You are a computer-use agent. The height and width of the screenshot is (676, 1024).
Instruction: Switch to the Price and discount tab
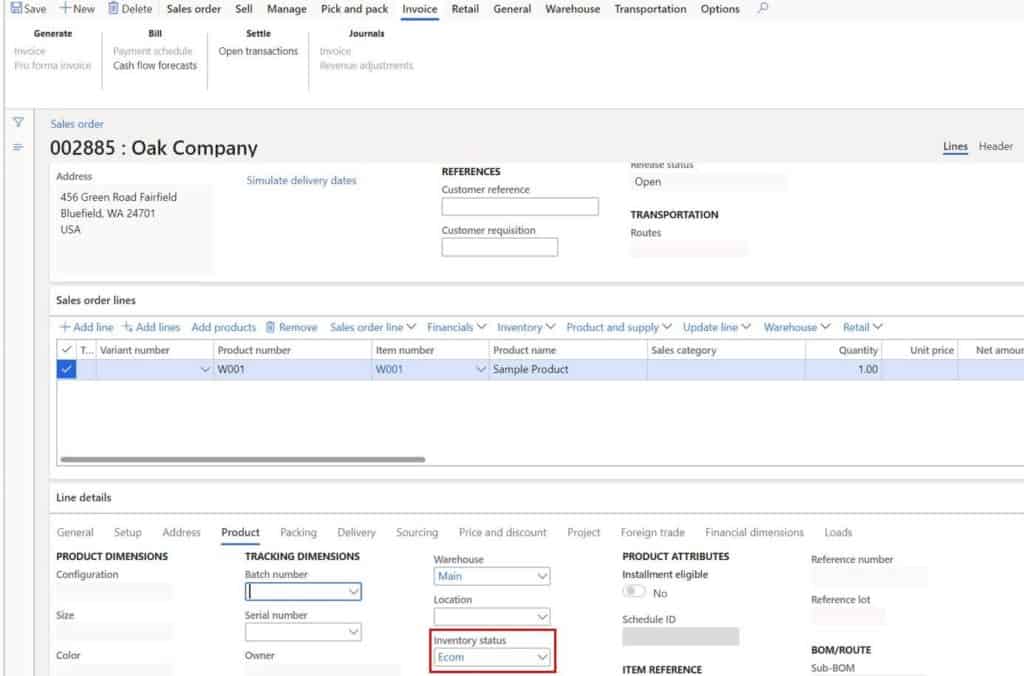[x=502, y=532]
